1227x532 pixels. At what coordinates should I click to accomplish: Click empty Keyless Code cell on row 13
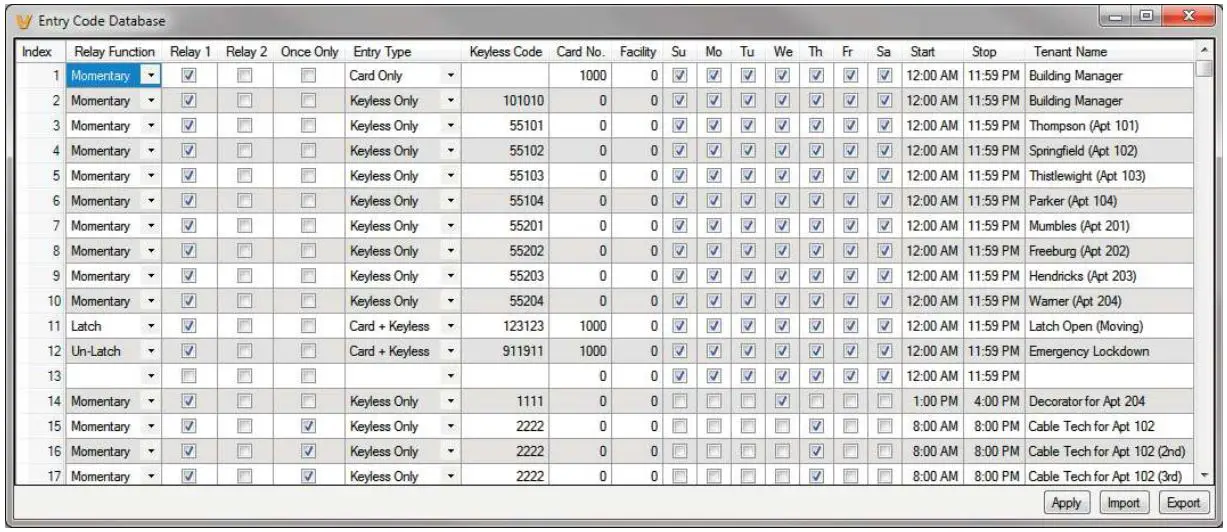point(504,376)
